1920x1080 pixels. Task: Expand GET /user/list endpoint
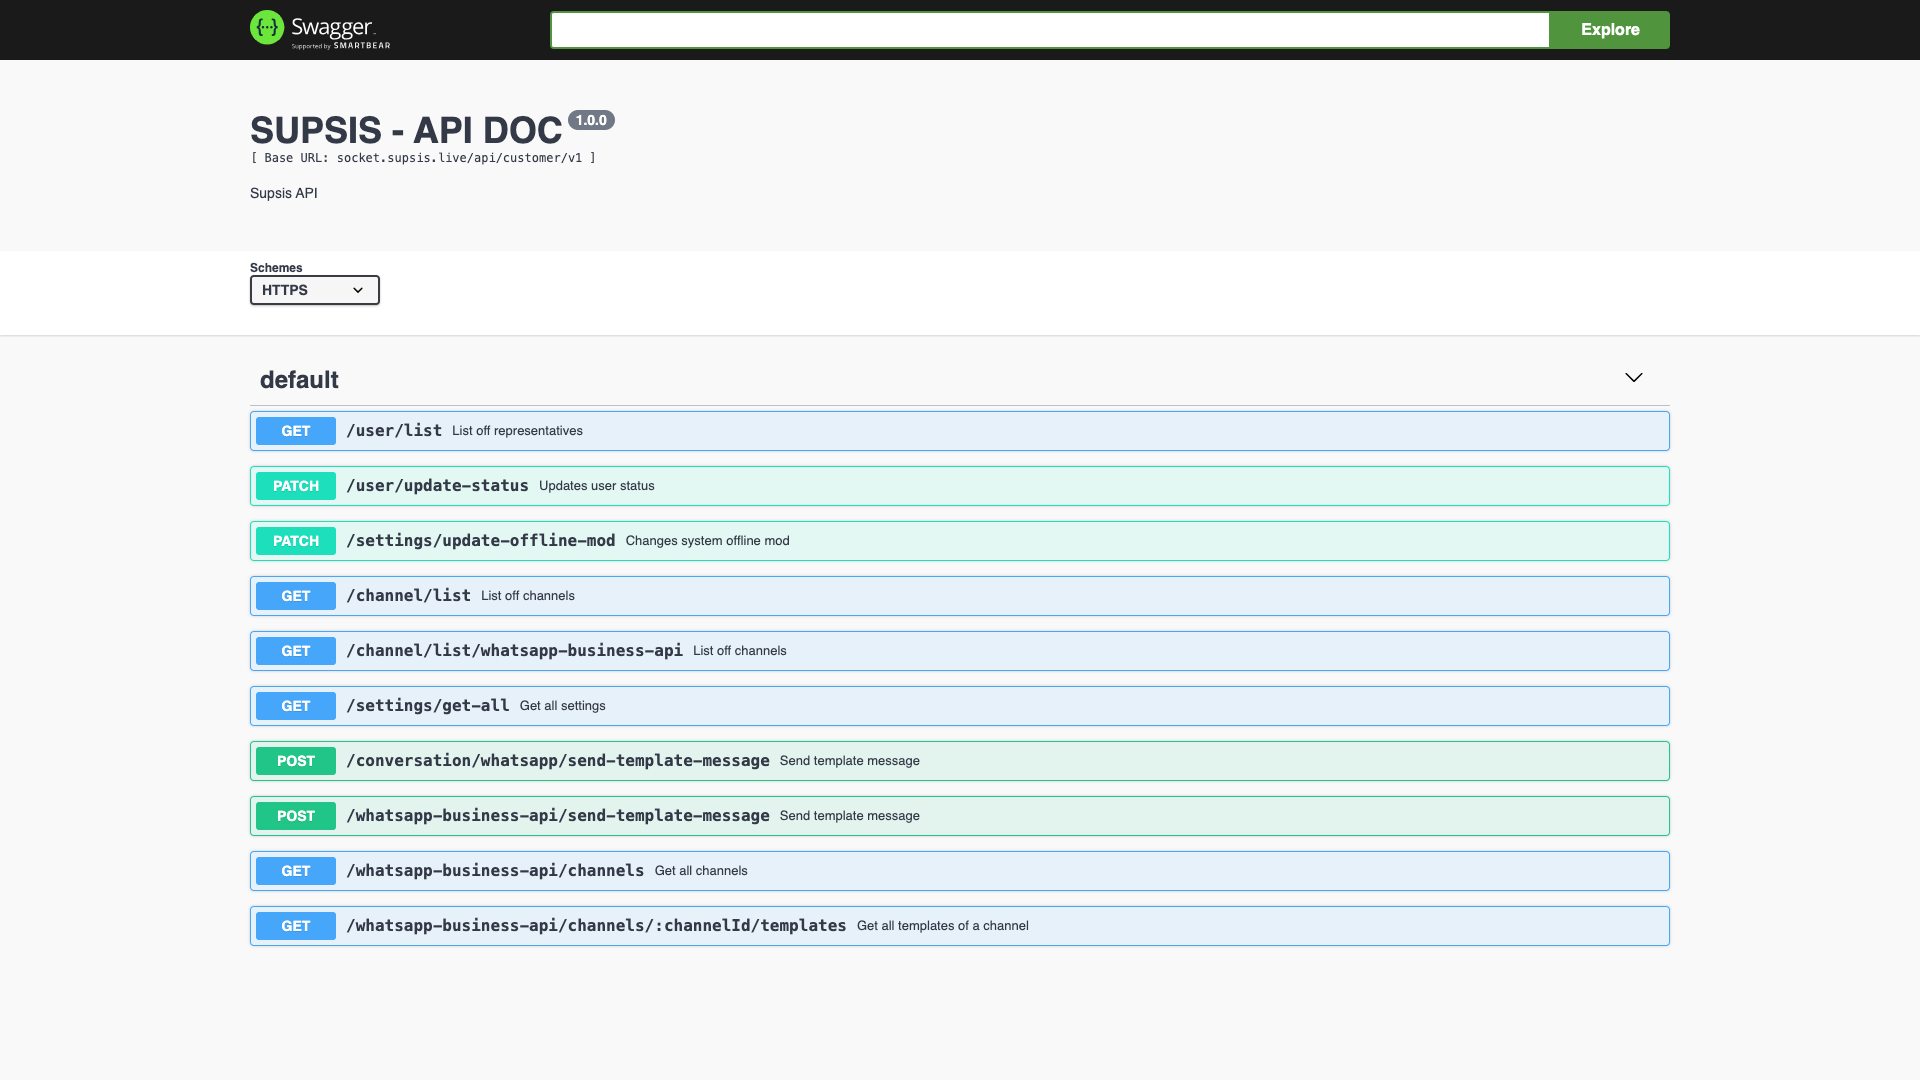click(x=959, y=431)
